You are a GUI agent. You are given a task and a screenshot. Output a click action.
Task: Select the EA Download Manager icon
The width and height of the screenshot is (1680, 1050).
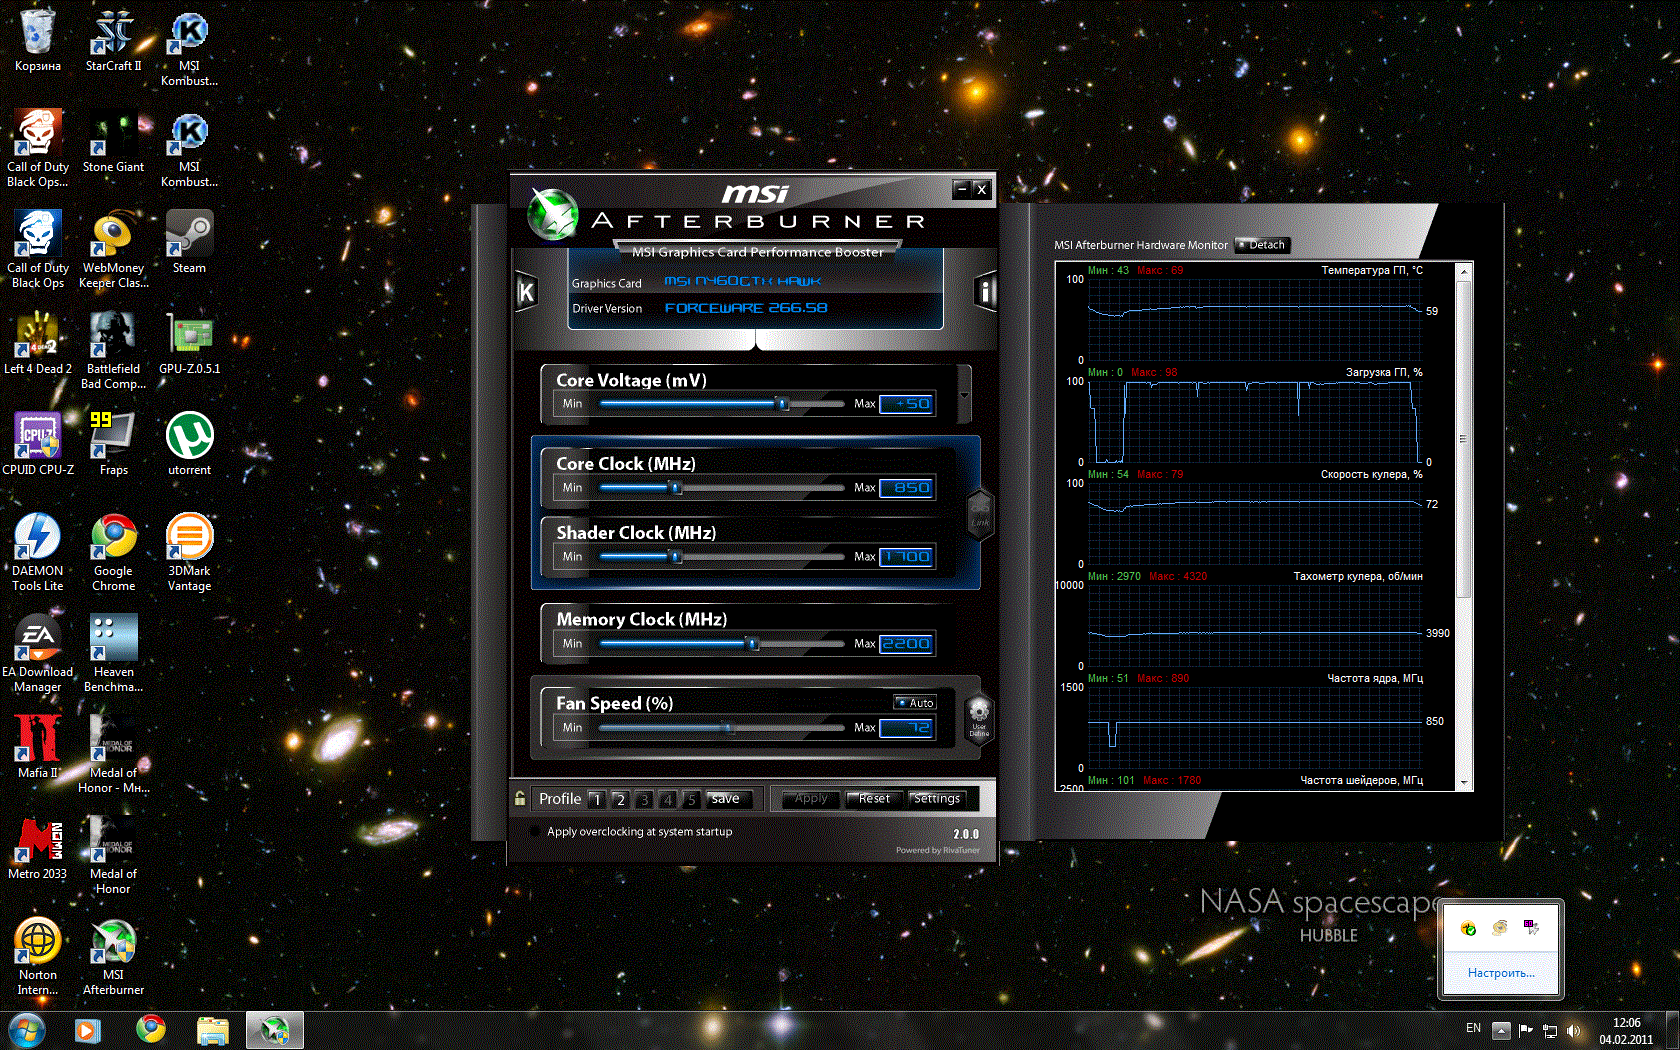click(x=38, y=654)
